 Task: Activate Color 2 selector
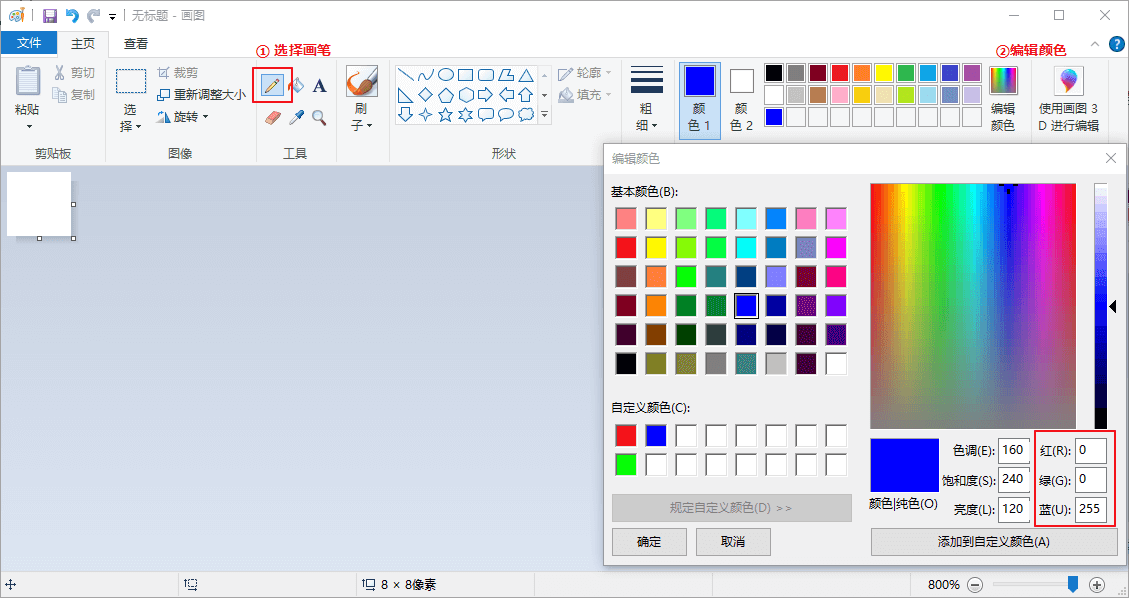pyautogui.click(x=741, y=100)
